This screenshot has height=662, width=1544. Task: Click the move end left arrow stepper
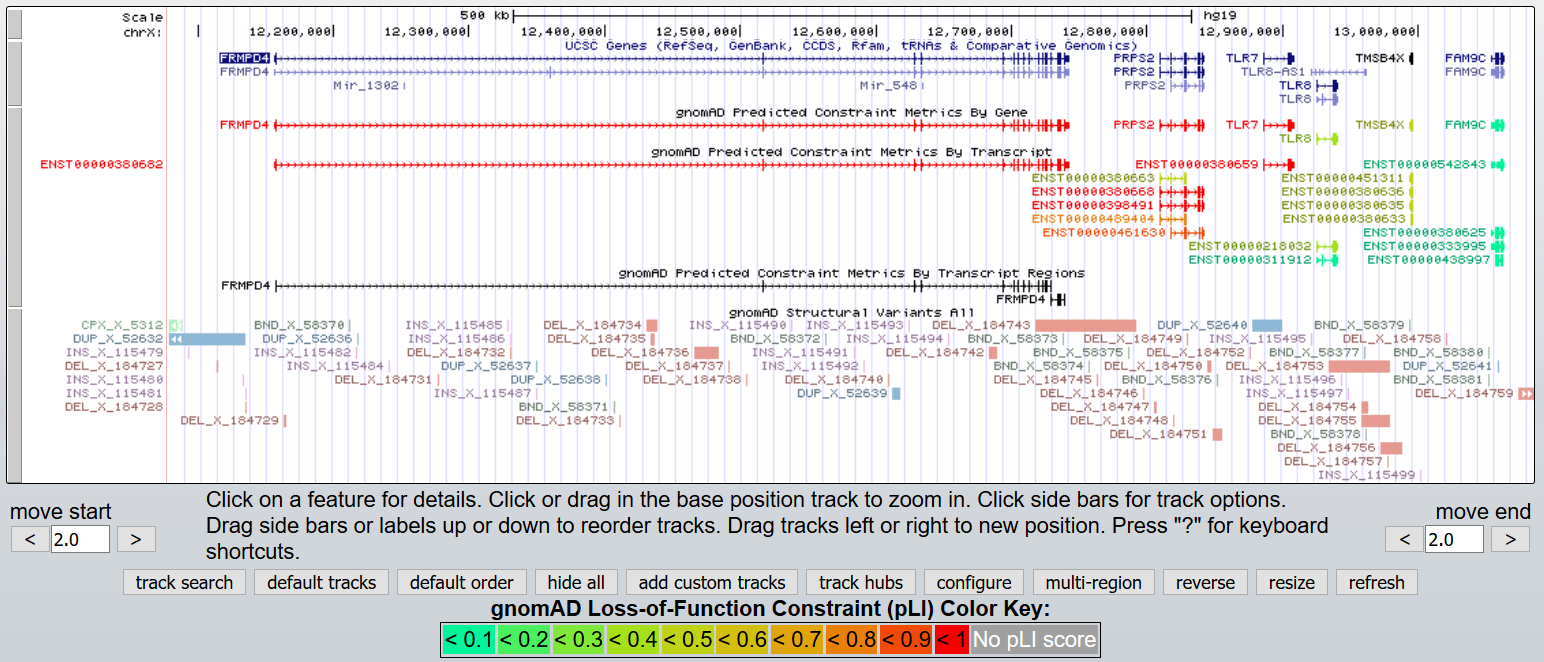(x=1402, y=538)
